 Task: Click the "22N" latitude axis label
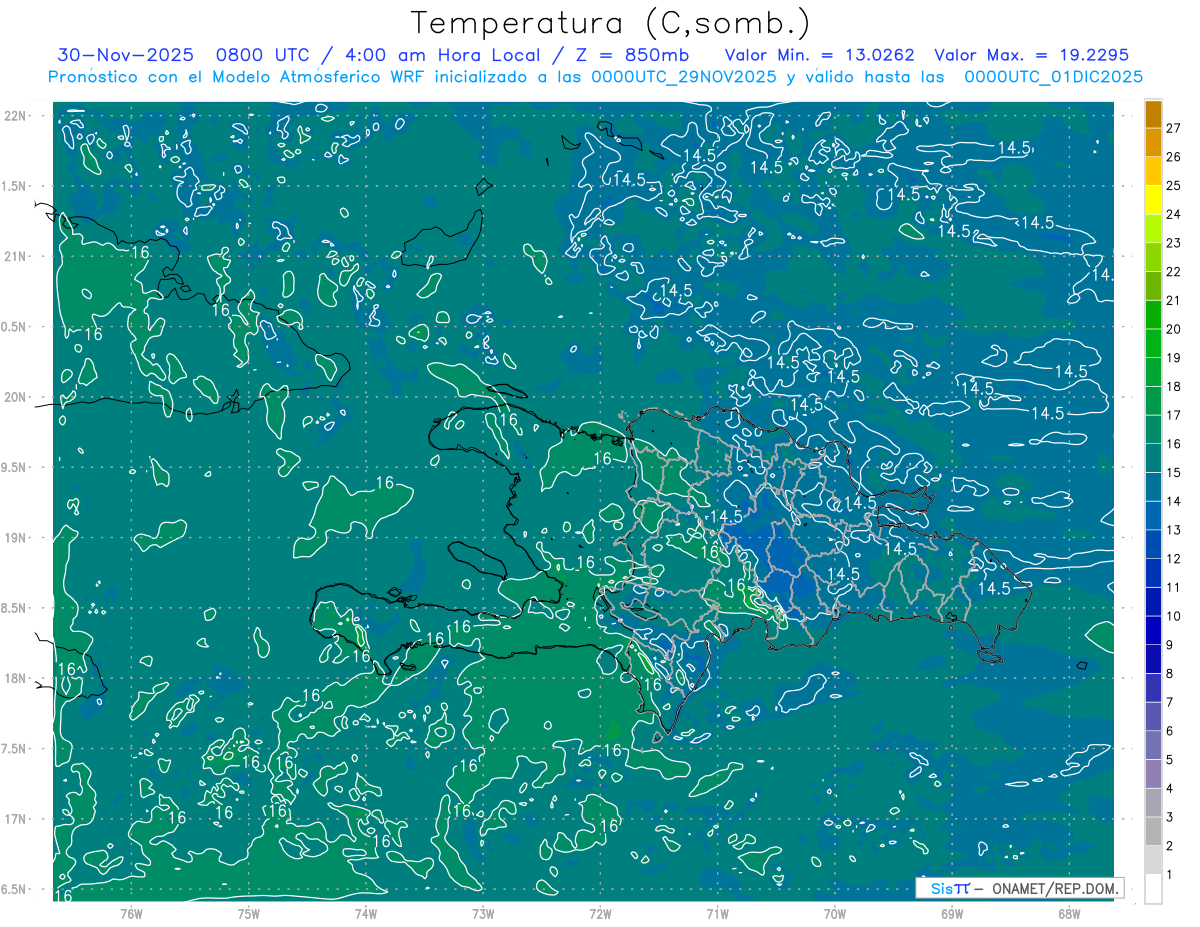[17, 116]
